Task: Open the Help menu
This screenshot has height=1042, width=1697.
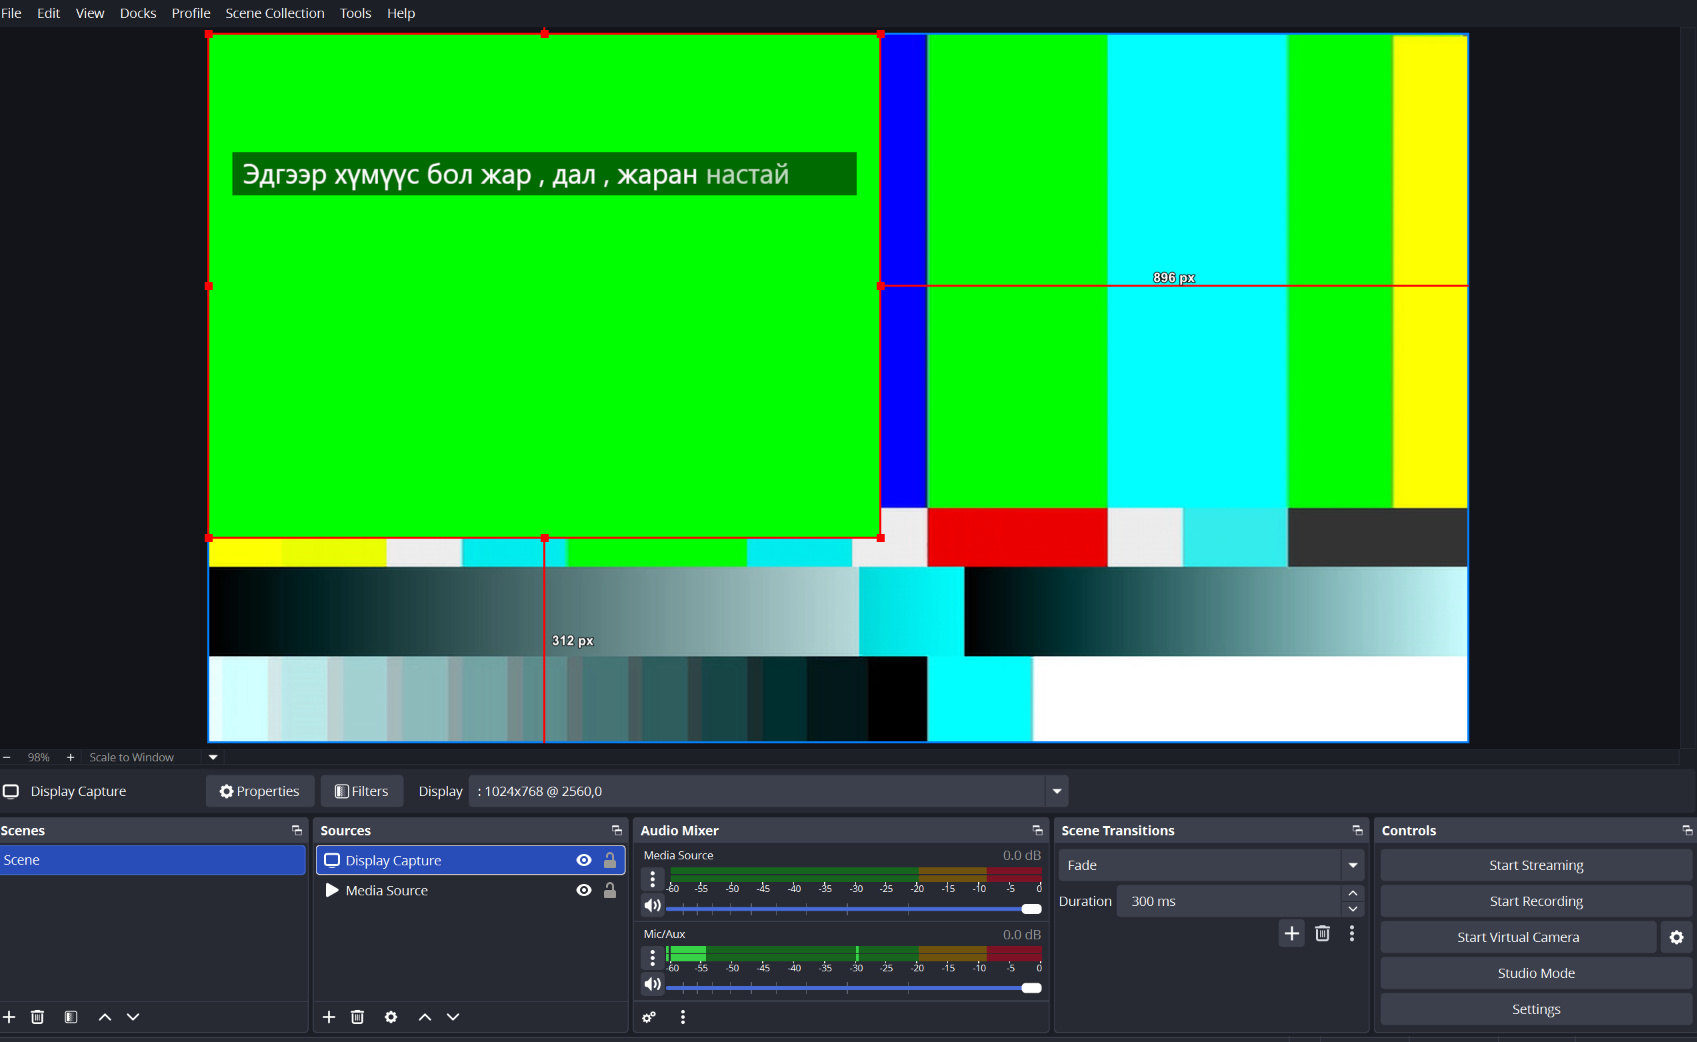Action: [x=401, y=13]
